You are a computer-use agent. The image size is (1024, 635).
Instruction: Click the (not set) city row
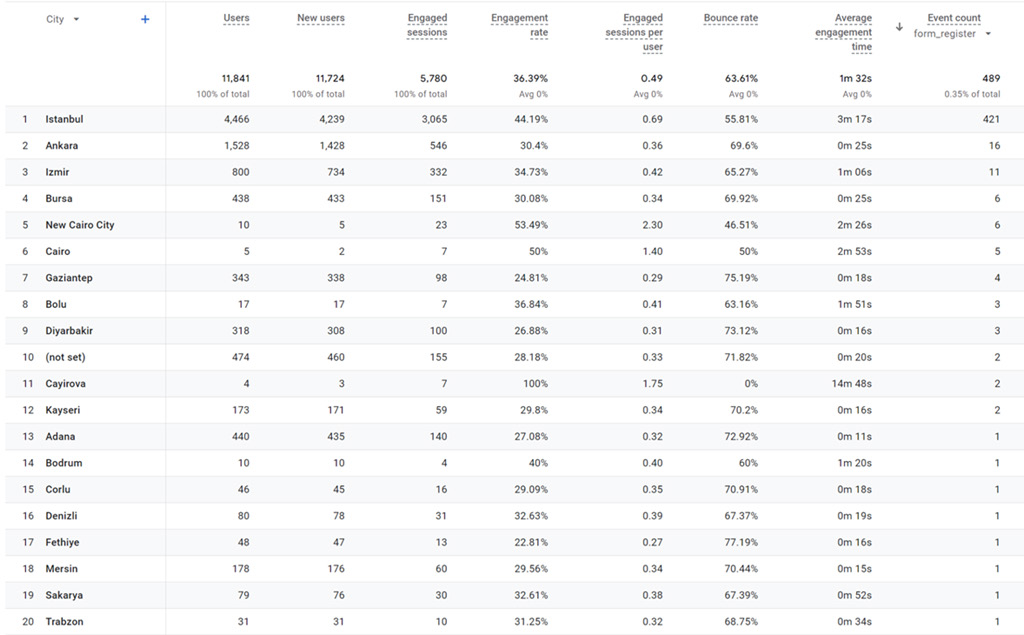(63, 357)
